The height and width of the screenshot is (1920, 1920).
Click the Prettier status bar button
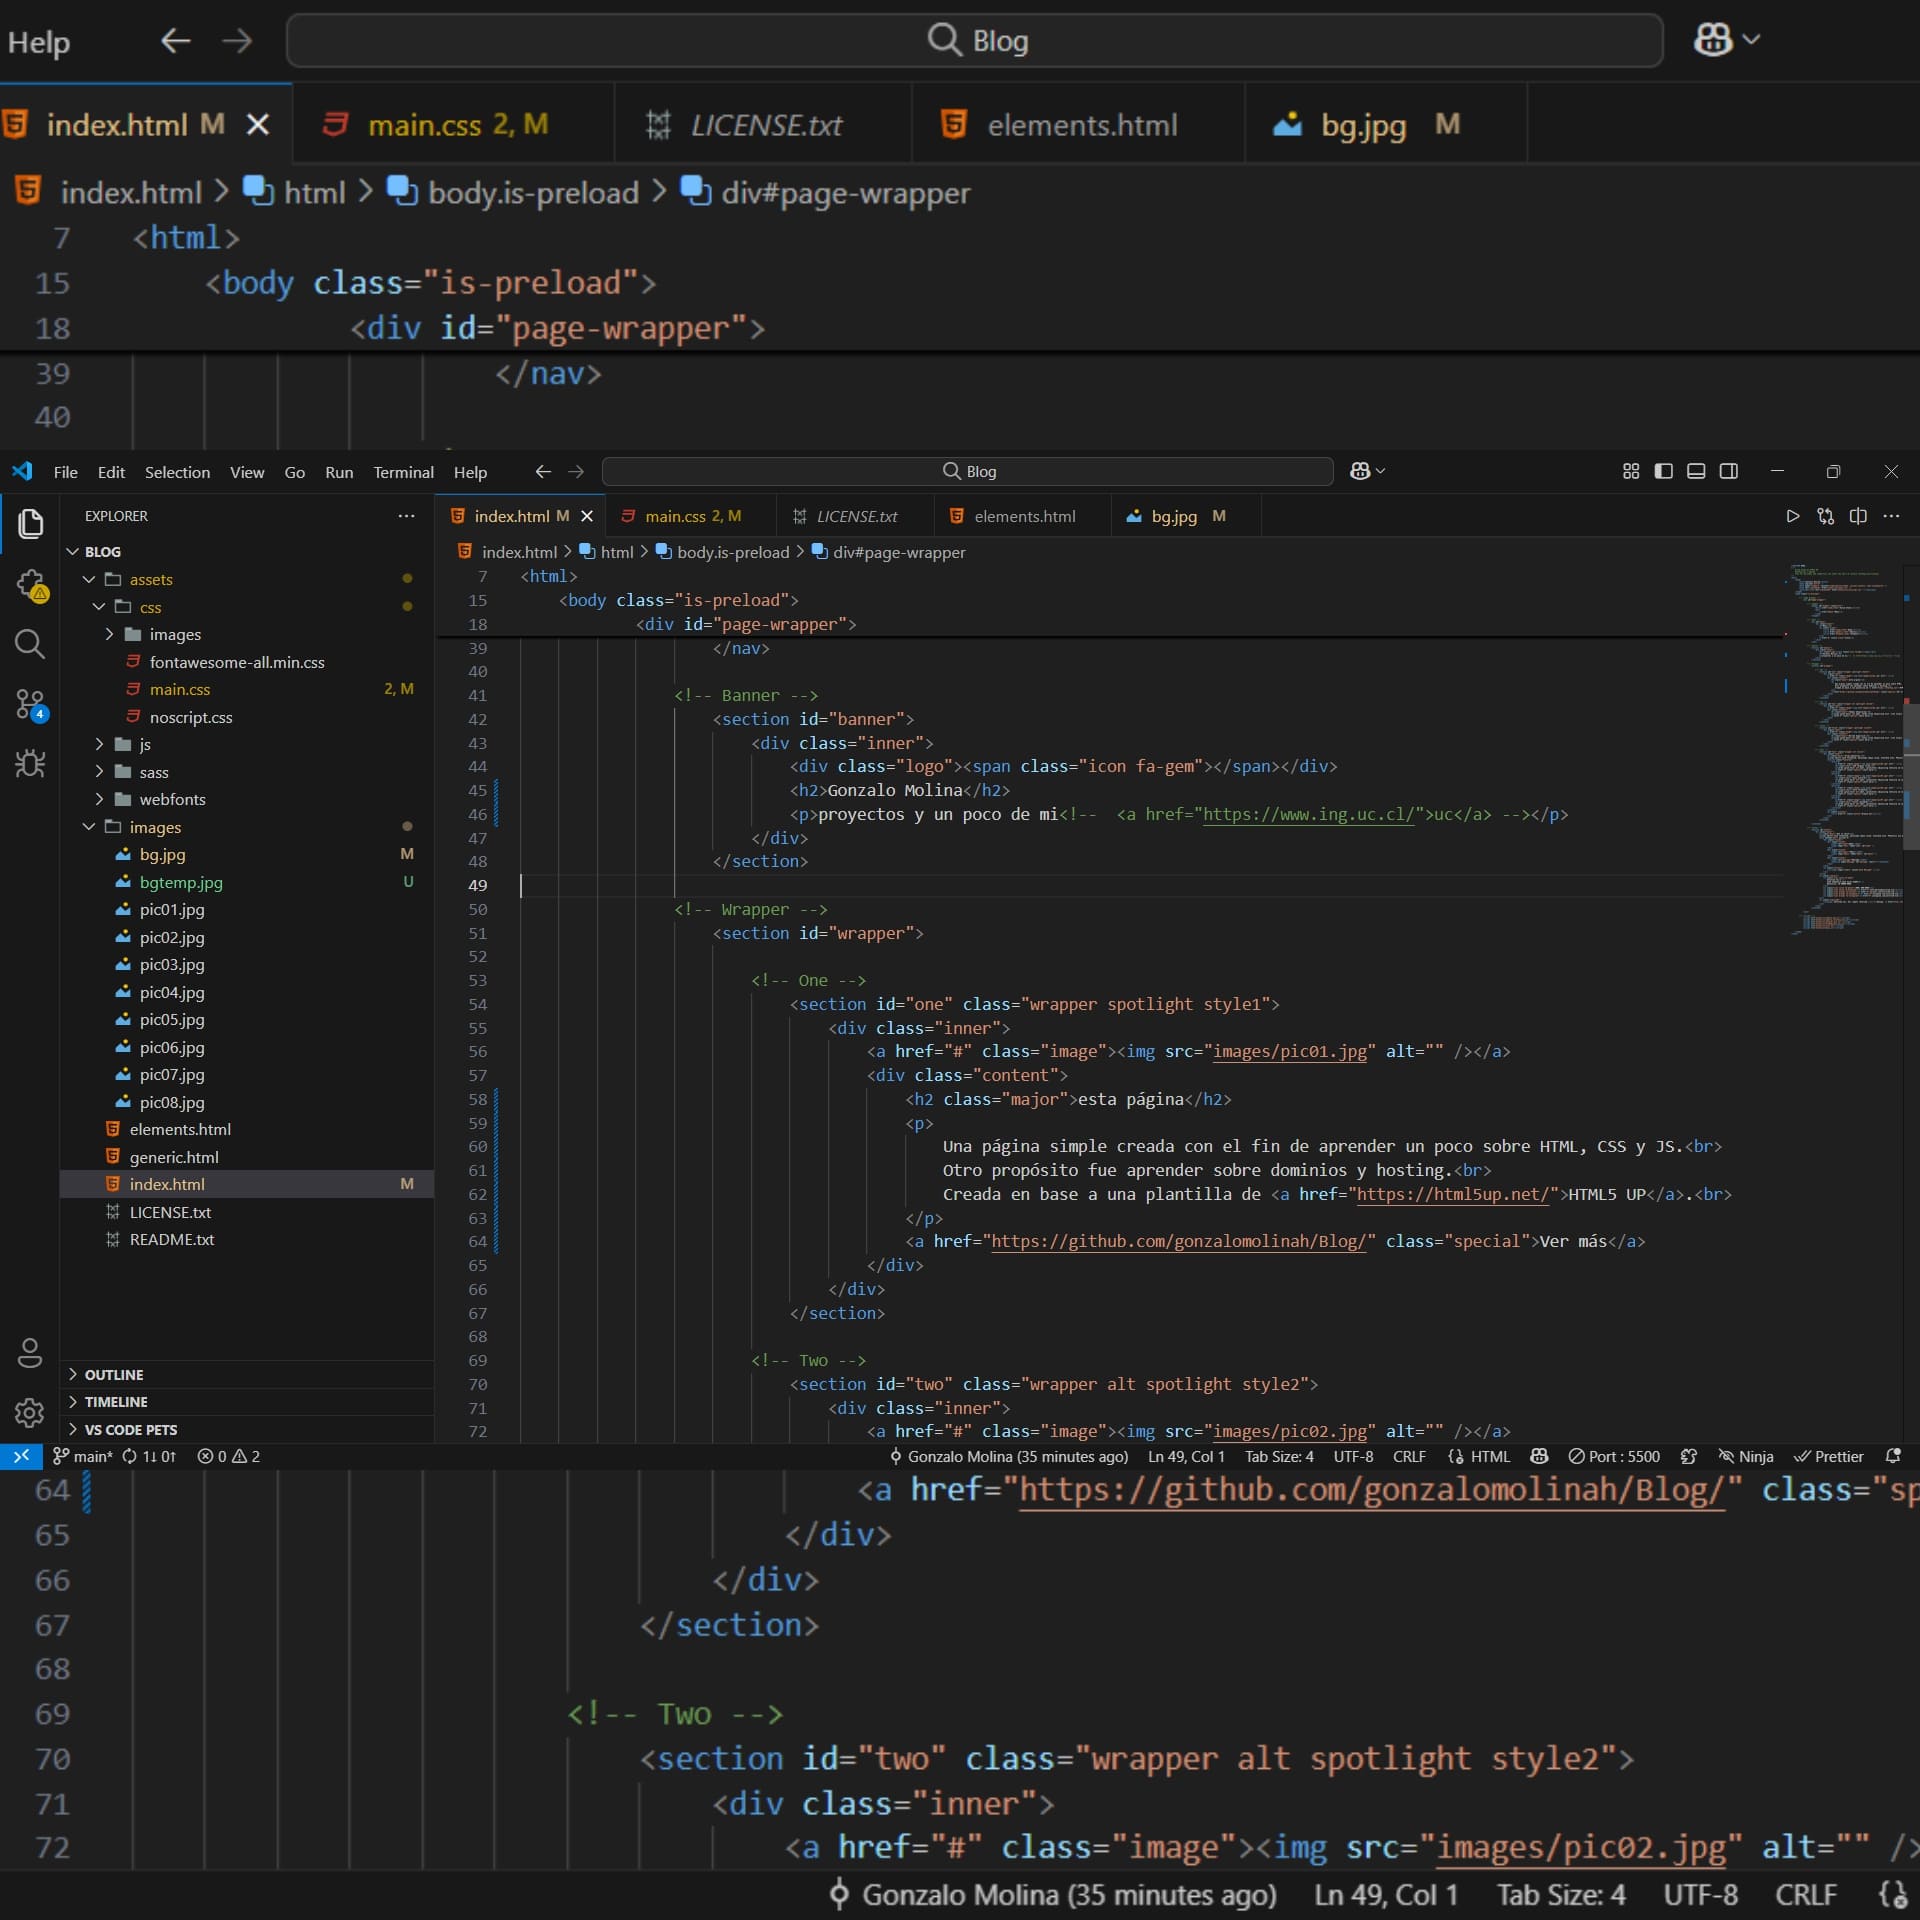pyautogui.click(x=1828, y=1456)
